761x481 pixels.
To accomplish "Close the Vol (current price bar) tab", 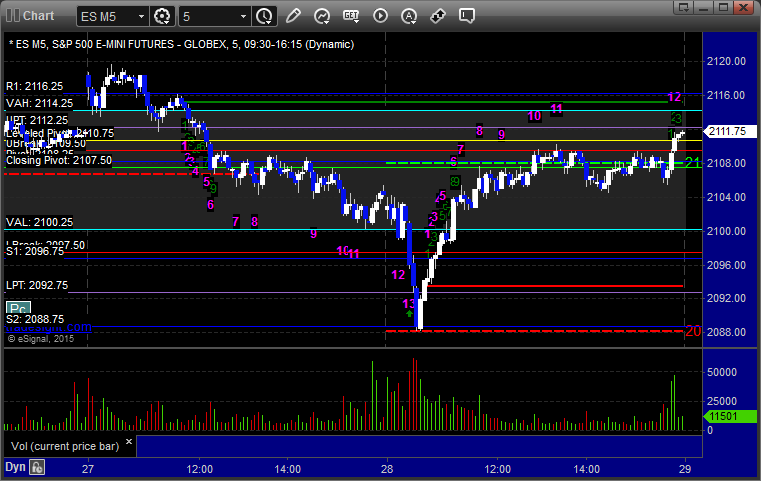I will point(128,441).
